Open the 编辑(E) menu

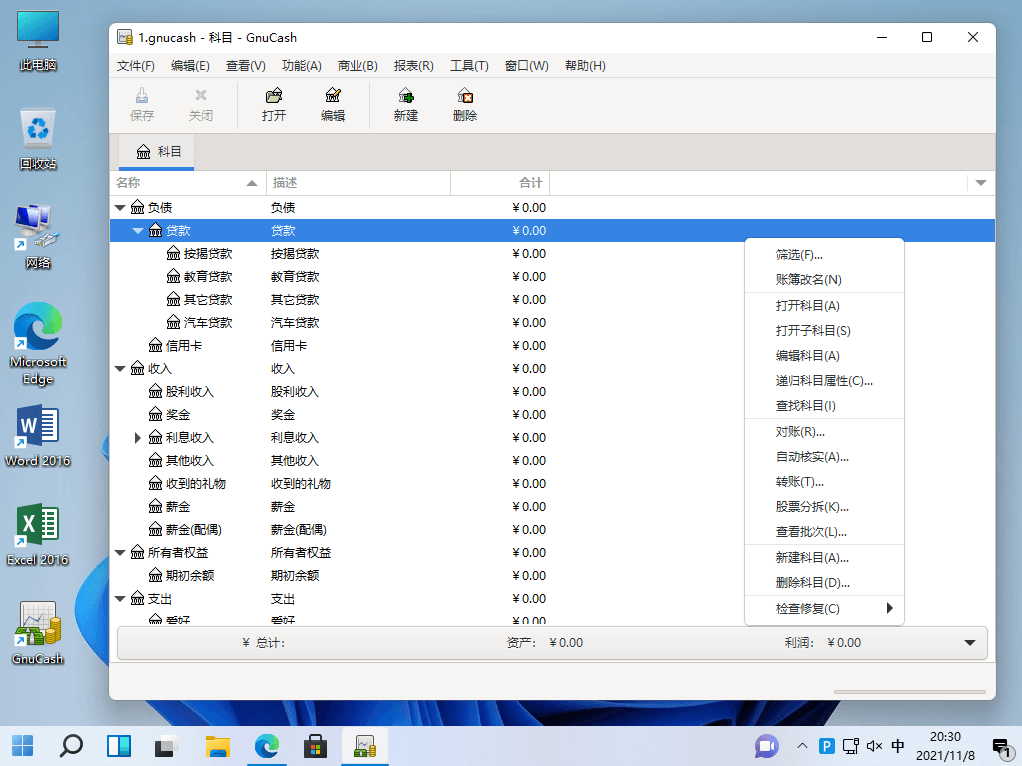tap(190, 66)
